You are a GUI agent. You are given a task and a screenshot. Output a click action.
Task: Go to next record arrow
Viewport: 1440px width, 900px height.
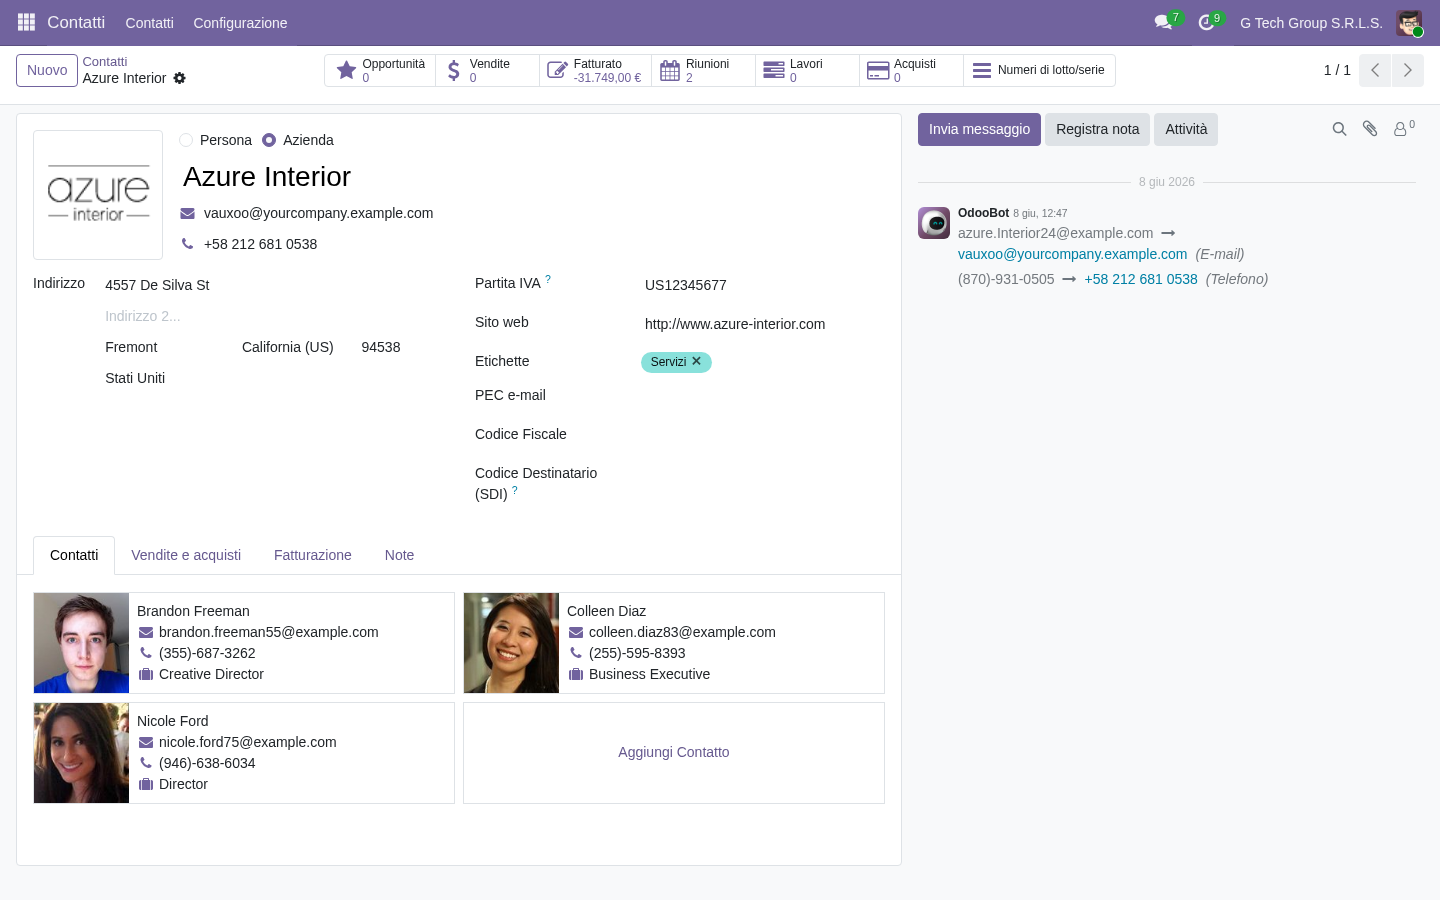(x=1408, y=70)
